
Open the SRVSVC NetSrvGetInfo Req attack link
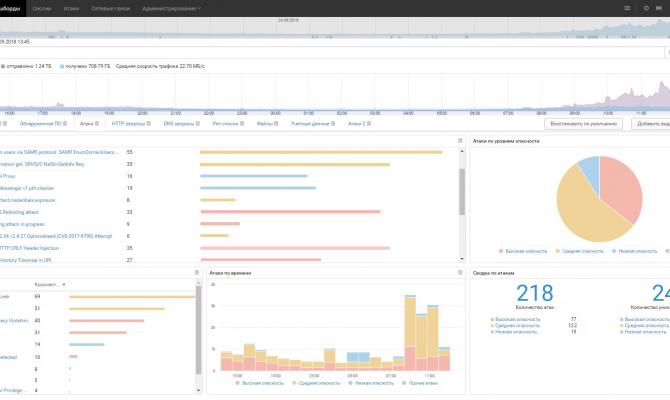(x=42, y=164)
